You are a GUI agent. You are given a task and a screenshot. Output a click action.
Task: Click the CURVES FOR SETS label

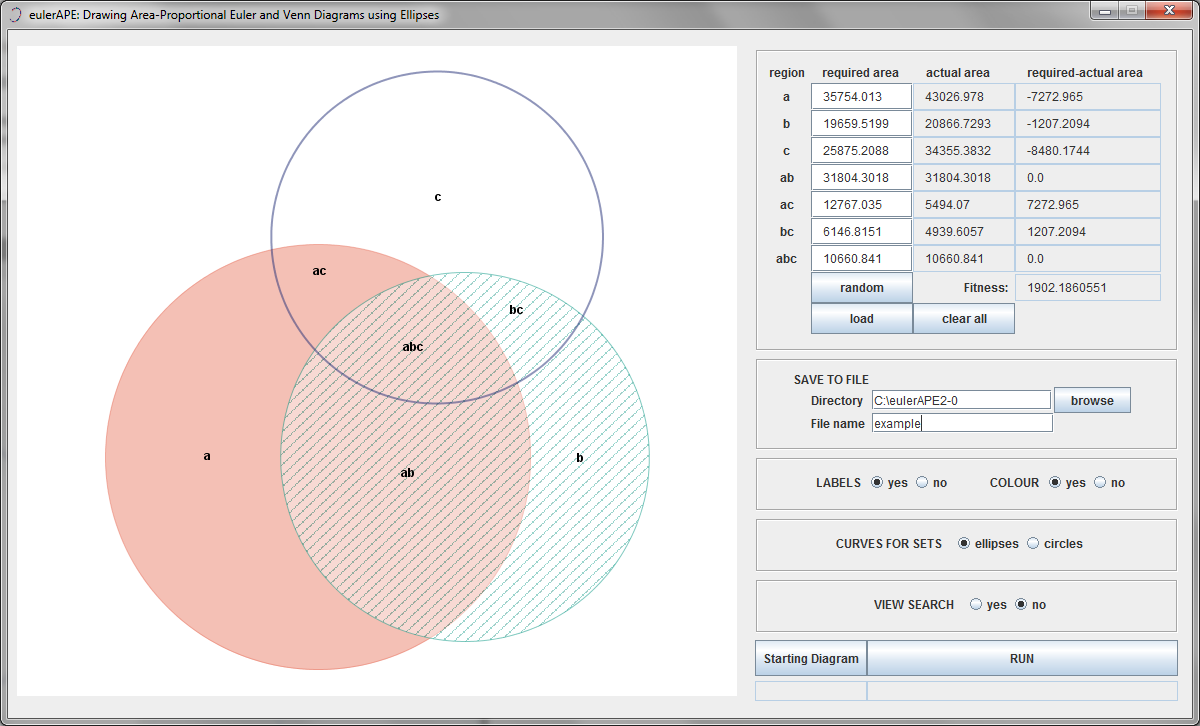pos(889,544)
